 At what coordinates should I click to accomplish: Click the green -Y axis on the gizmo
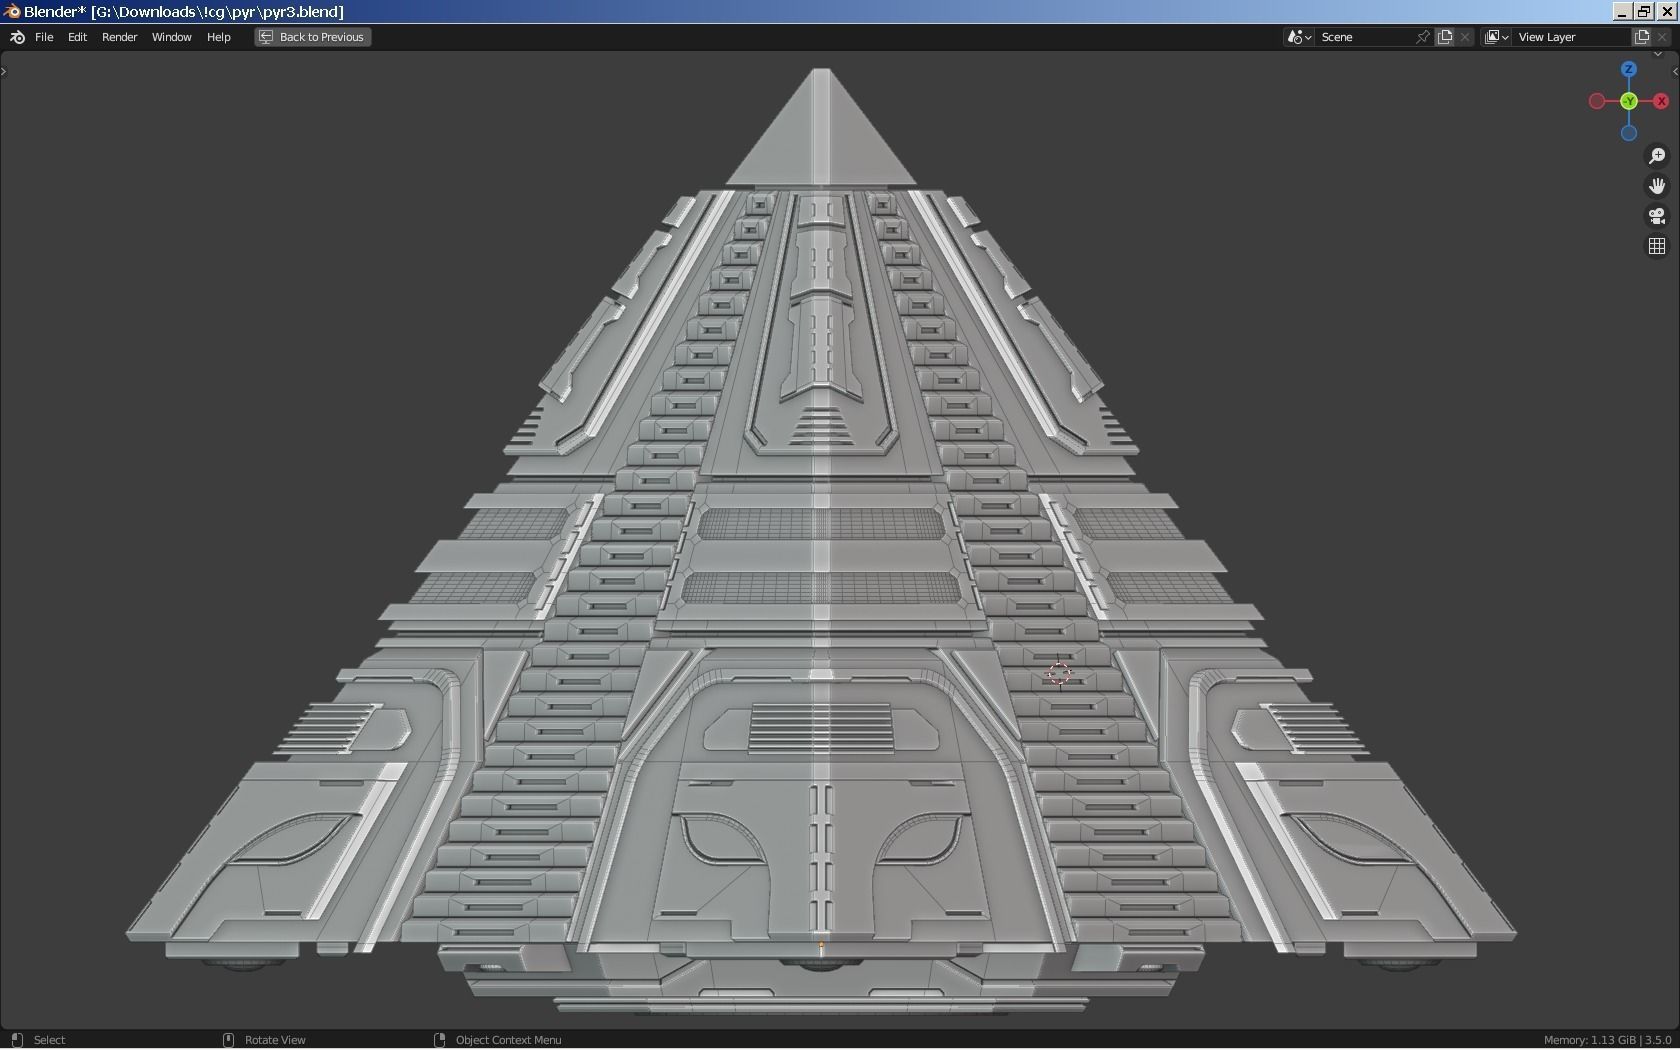click(1629, 101)
